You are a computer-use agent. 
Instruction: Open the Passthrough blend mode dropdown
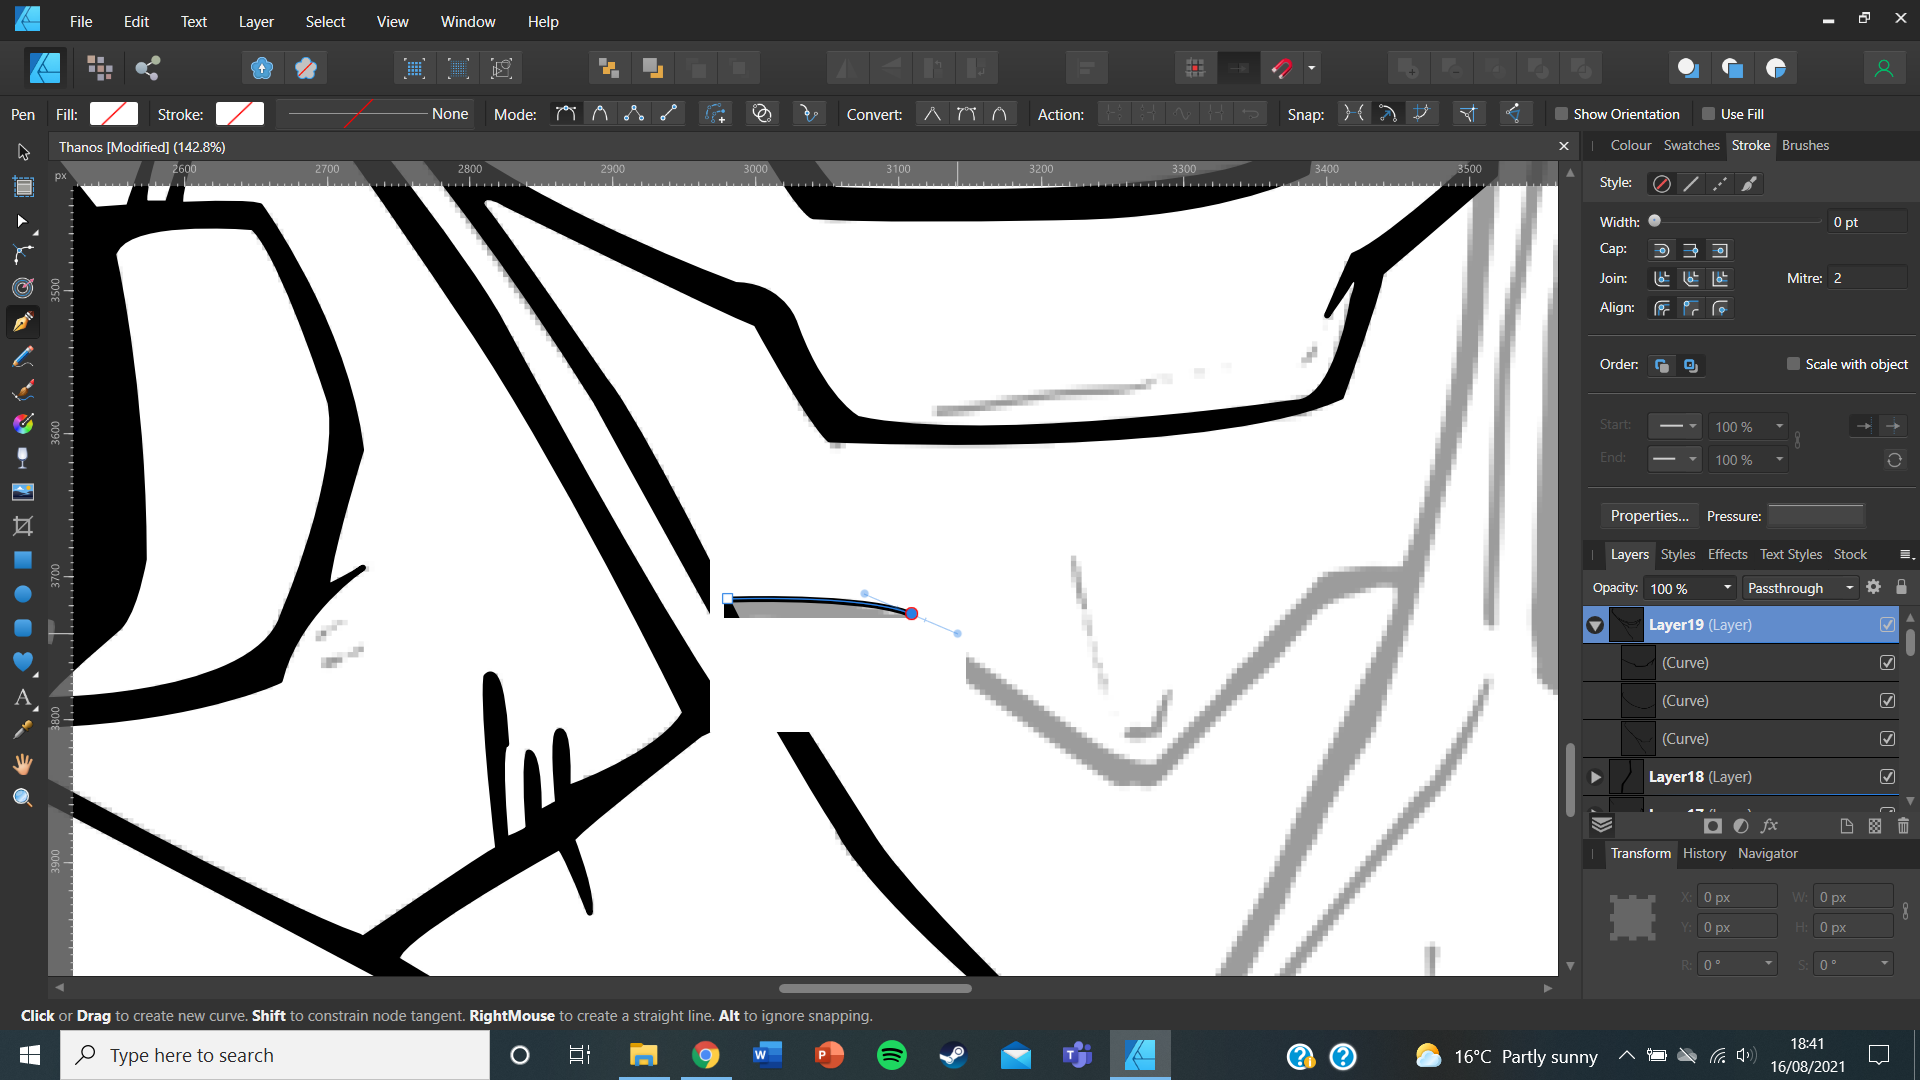tap(1800, 588)
